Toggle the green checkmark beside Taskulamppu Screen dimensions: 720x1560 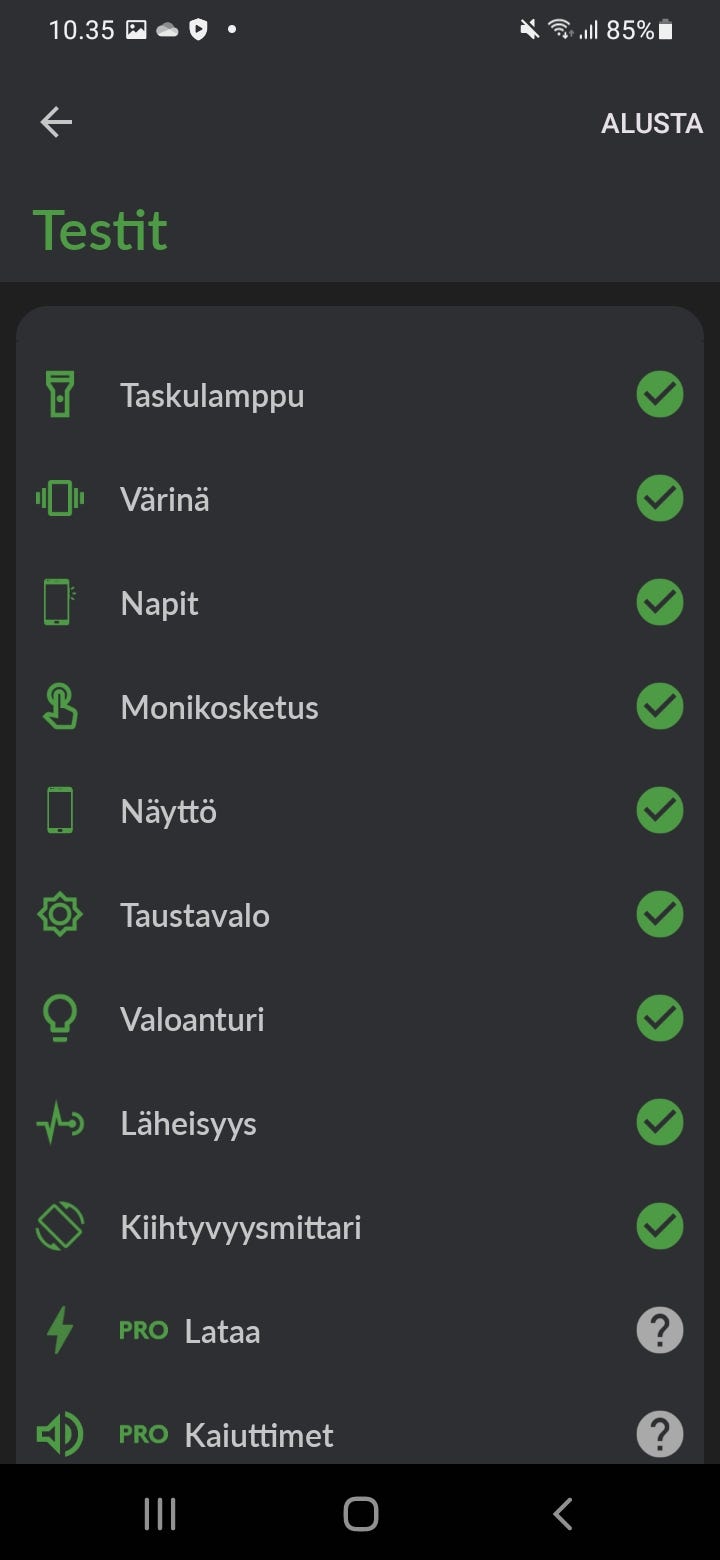(x=659, y=393)
